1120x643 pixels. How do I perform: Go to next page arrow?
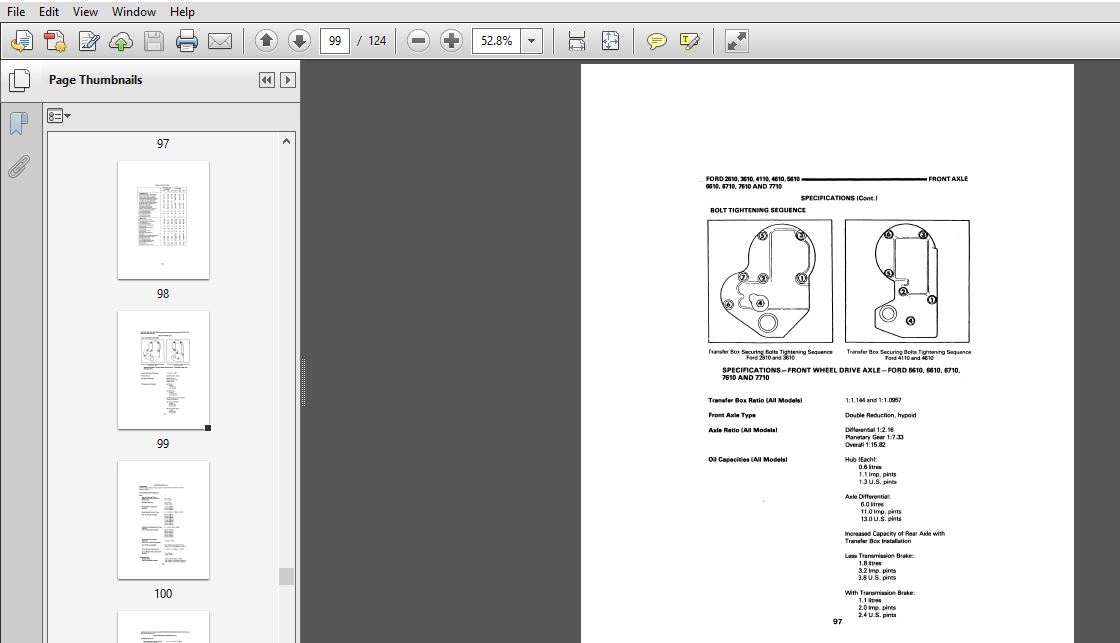(299, 41)
